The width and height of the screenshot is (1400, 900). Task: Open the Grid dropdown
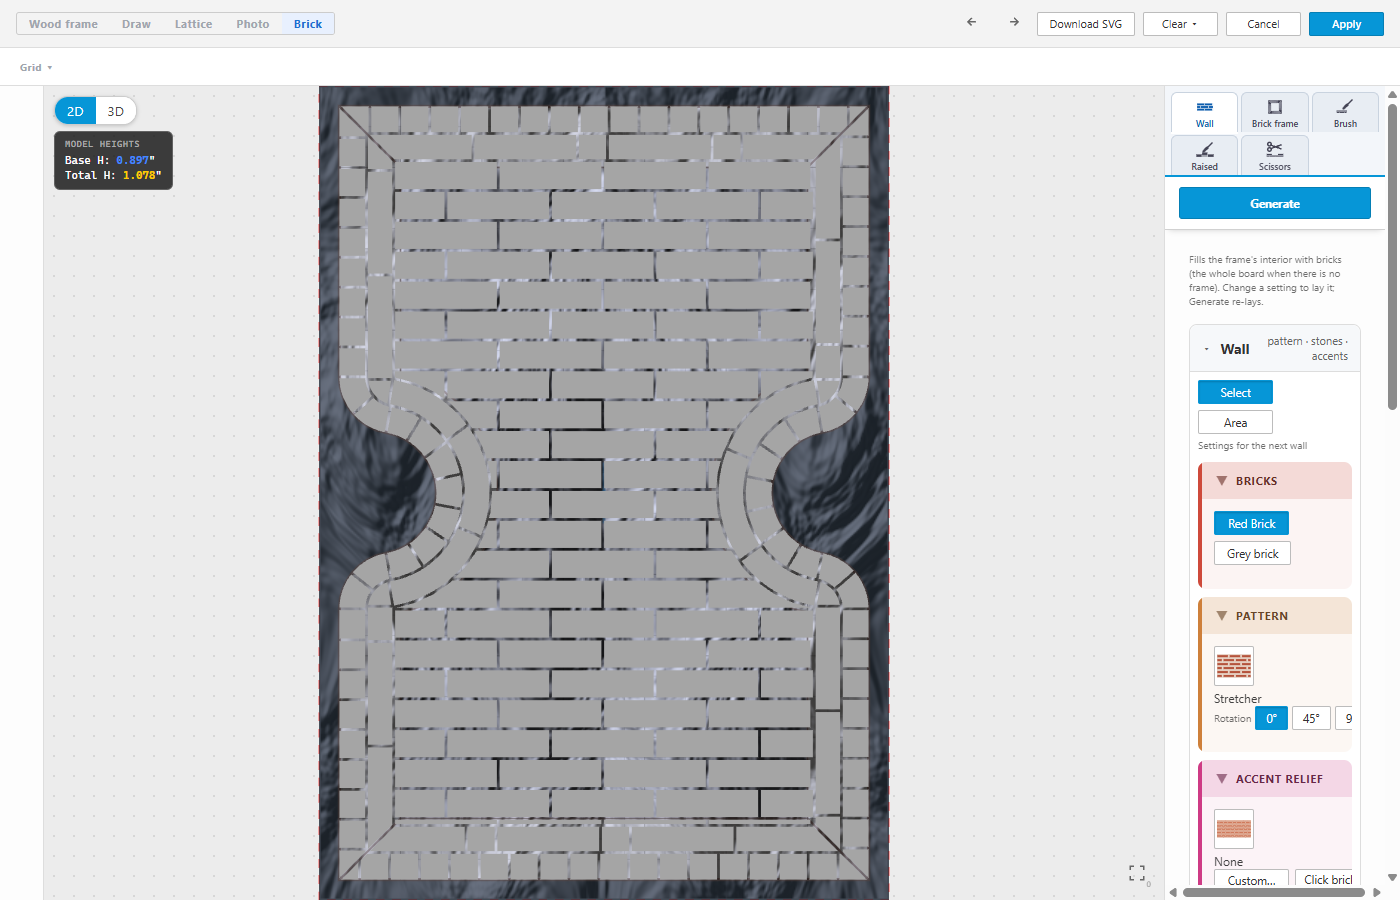pyautogui.click(x=36, y=68)
